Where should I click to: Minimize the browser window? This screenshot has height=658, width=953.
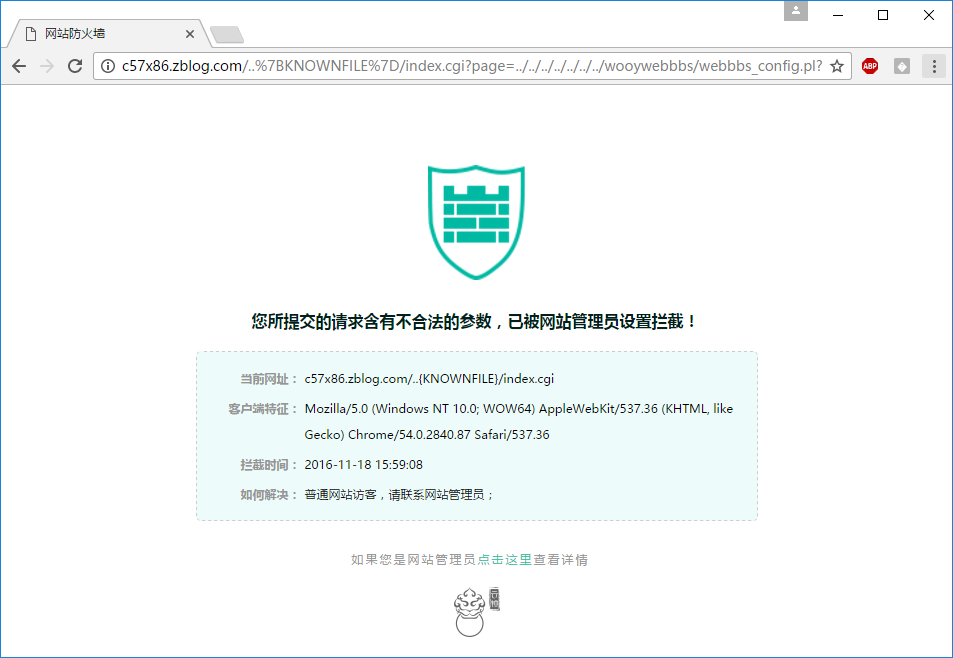[838, 15]
